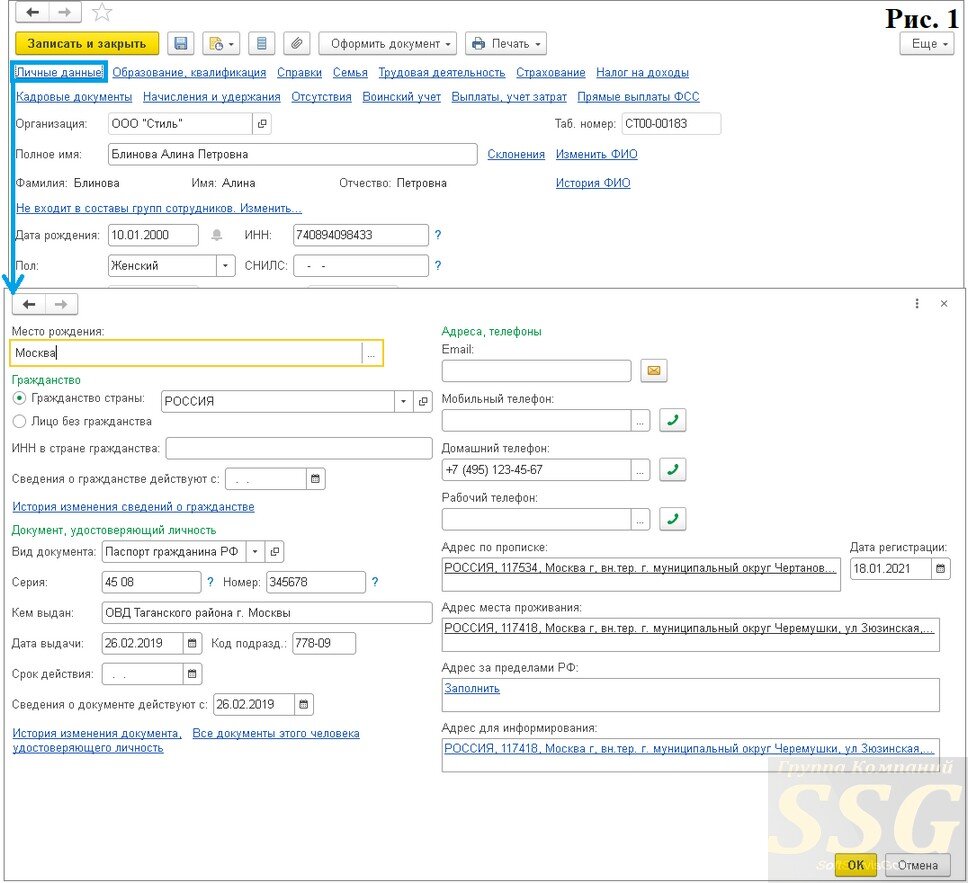Open Паспорт гражданина РФ document type card
This screenshot has width=968, height=883.
(x=275, y=551)
